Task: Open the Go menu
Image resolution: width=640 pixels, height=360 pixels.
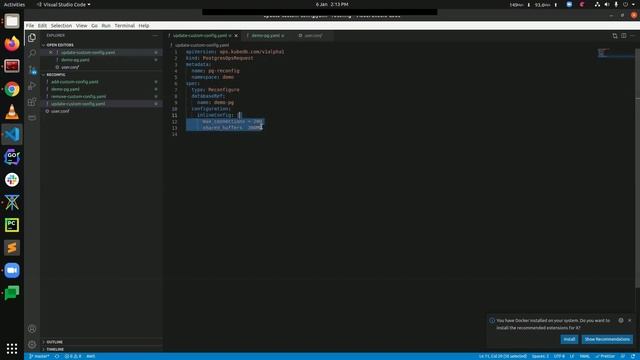Action: [x=94, y=25]
